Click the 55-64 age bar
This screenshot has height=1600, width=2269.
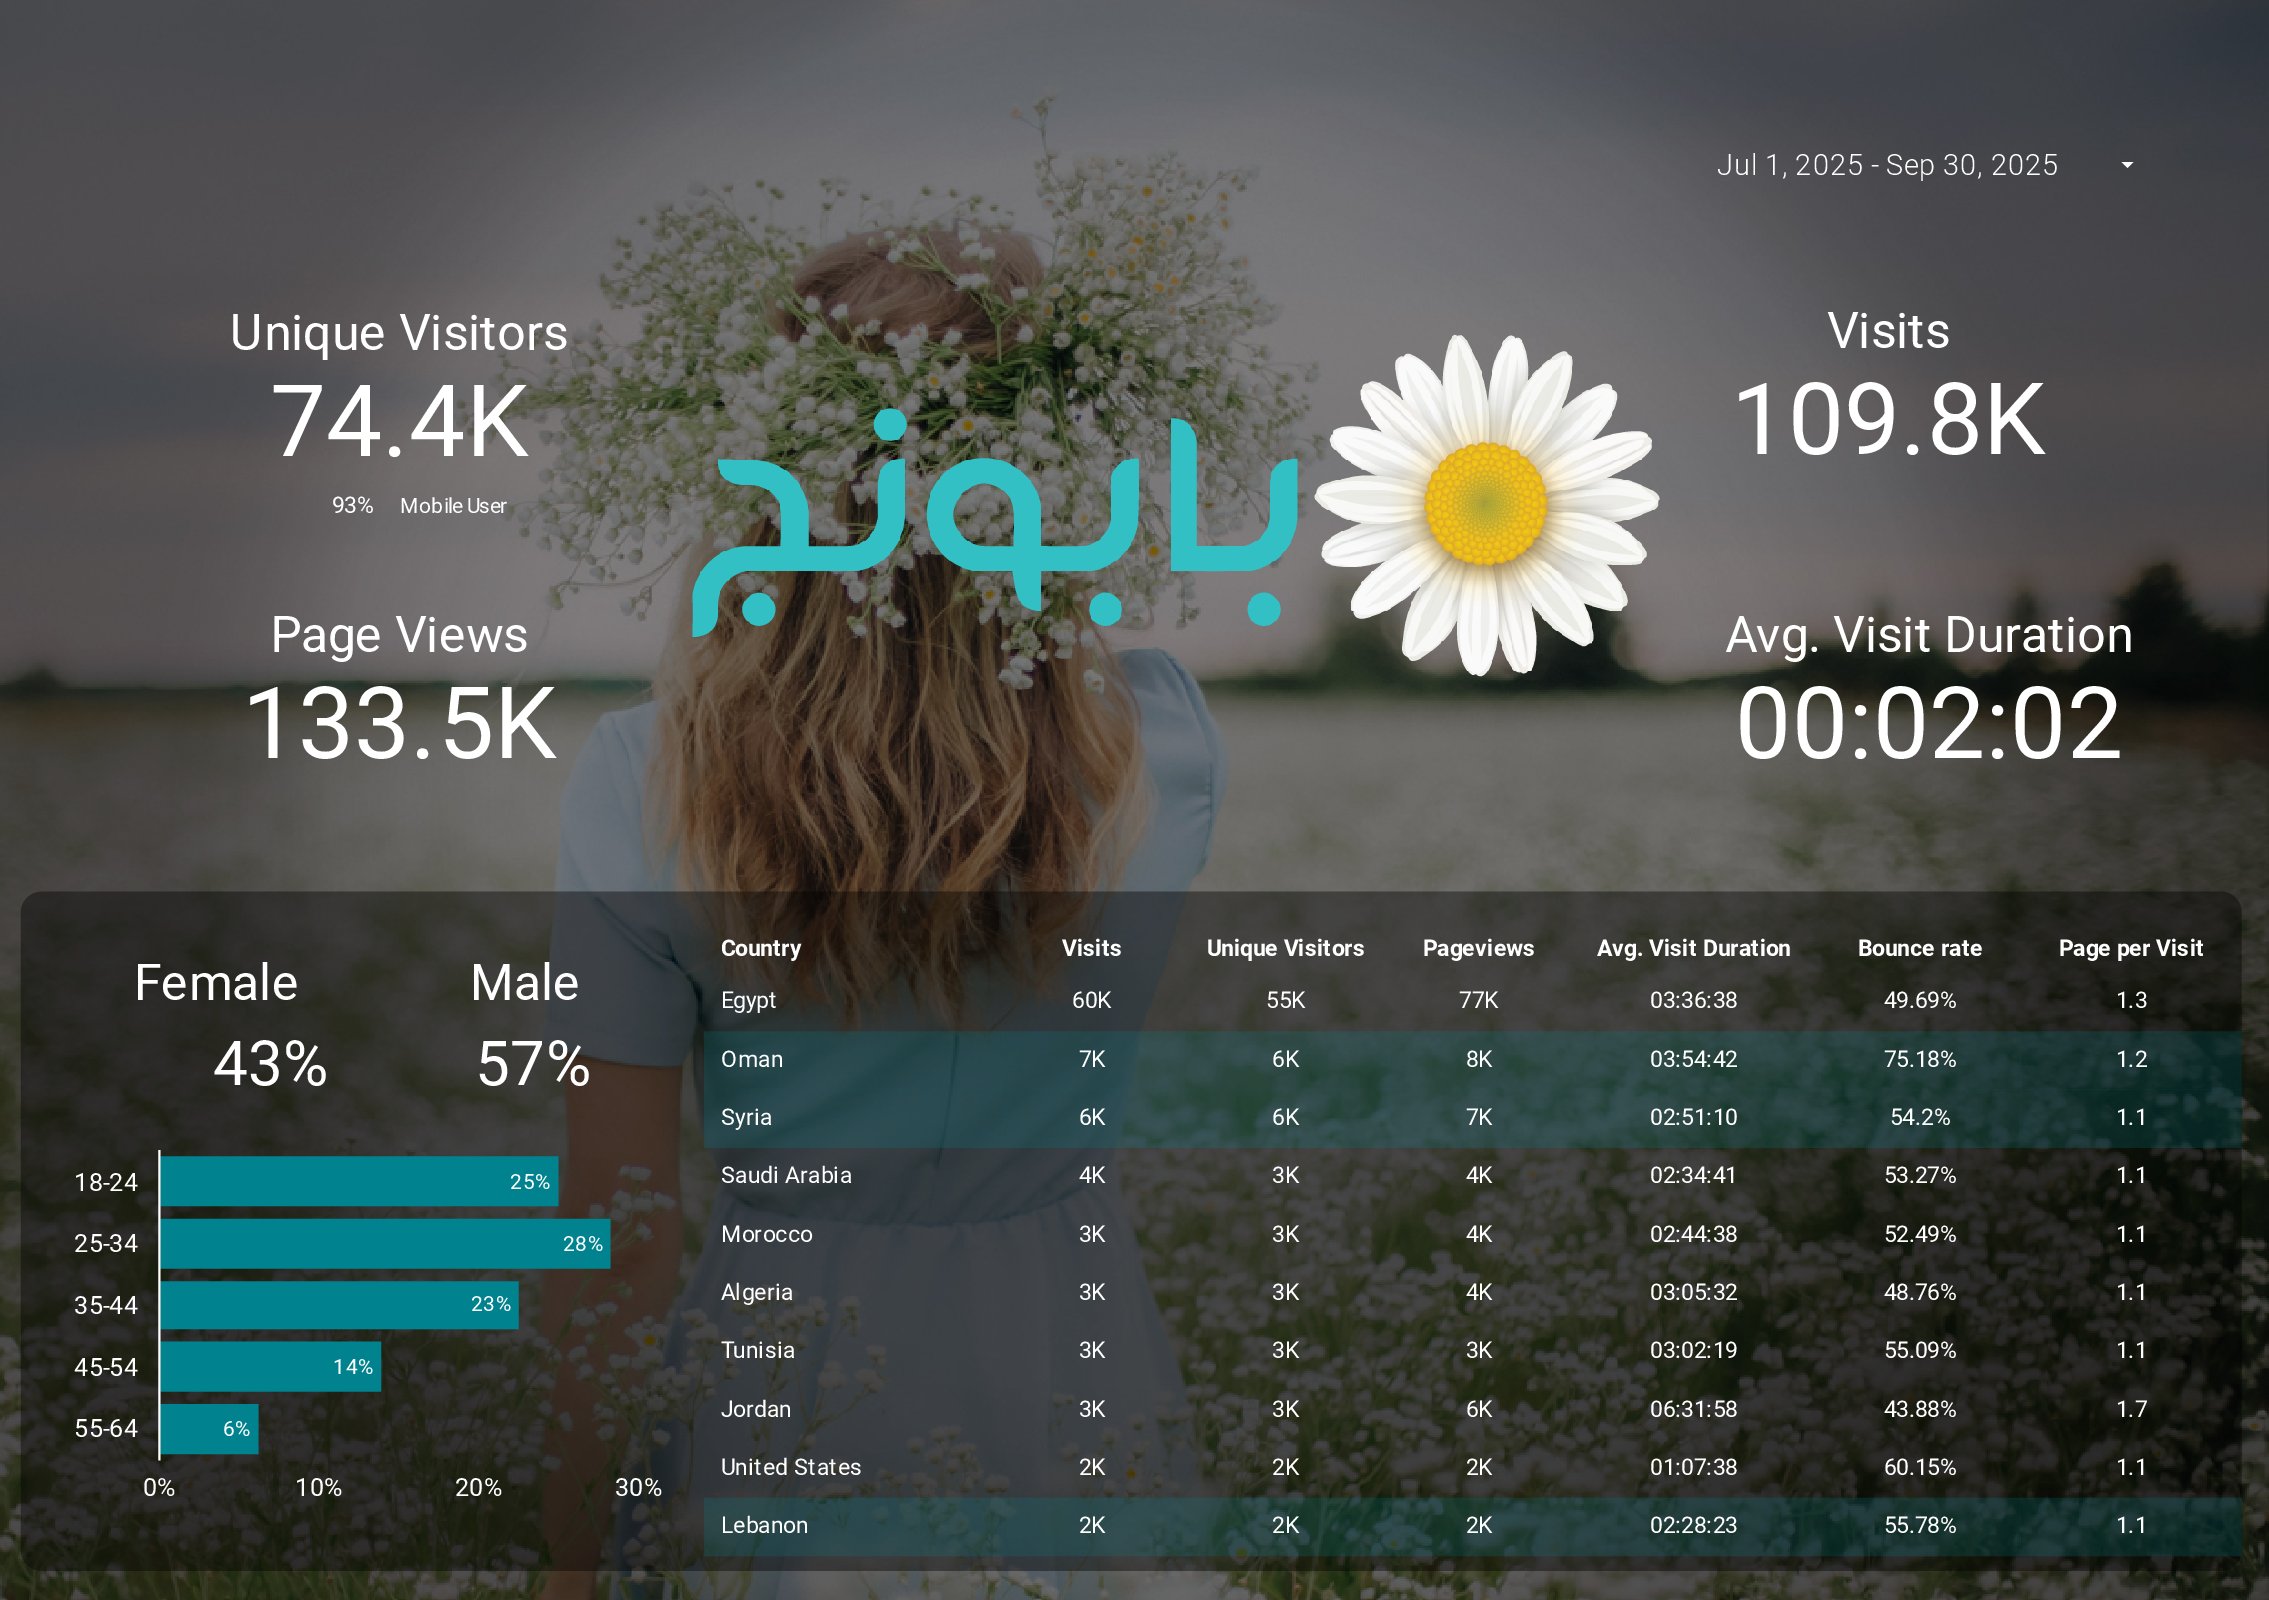tap(208, 1428)
